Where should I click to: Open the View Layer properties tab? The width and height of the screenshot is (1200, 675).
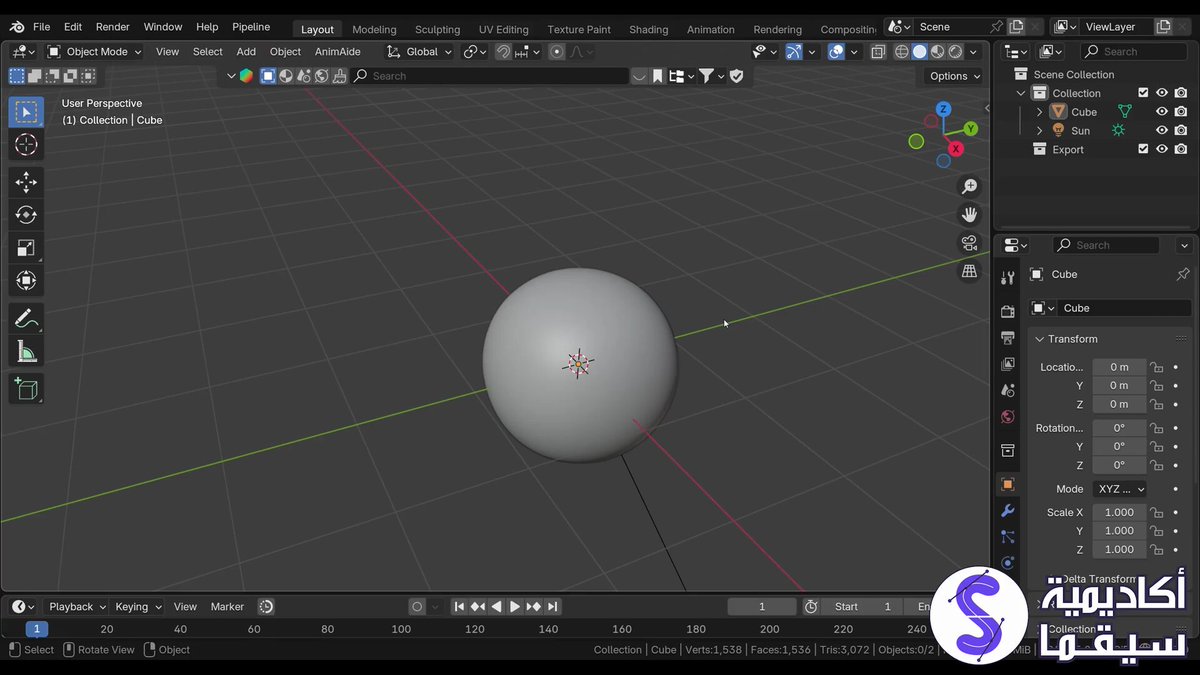[x=1008, y=364]
